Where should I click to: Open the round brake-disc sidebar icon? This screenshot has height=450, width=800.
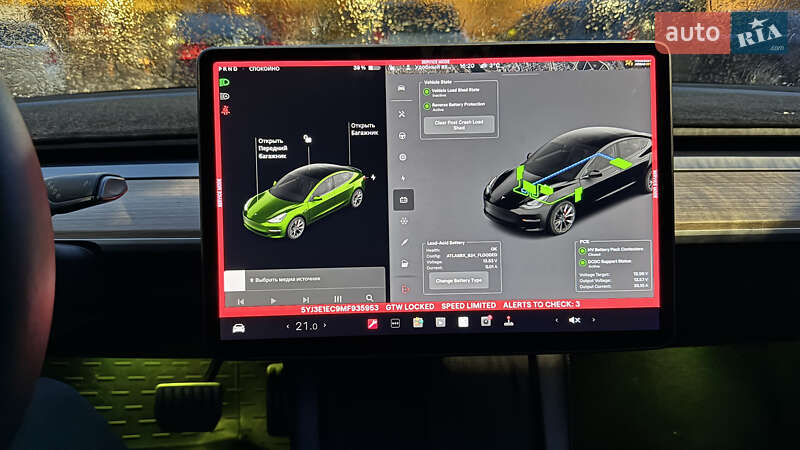point(403,157)
